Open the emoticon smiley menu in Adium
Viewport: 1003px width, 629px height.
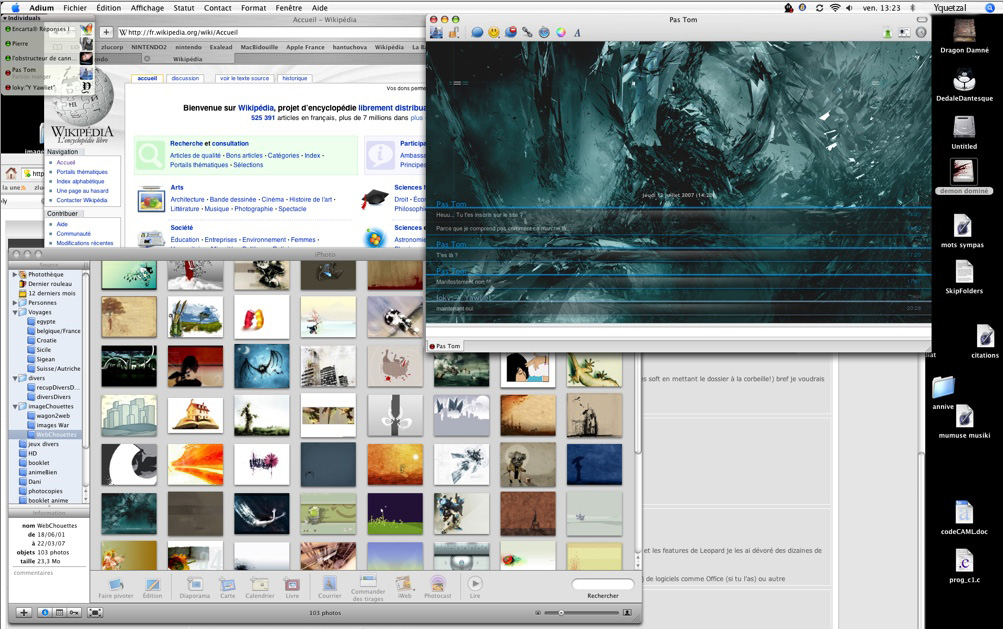[494, 32]
